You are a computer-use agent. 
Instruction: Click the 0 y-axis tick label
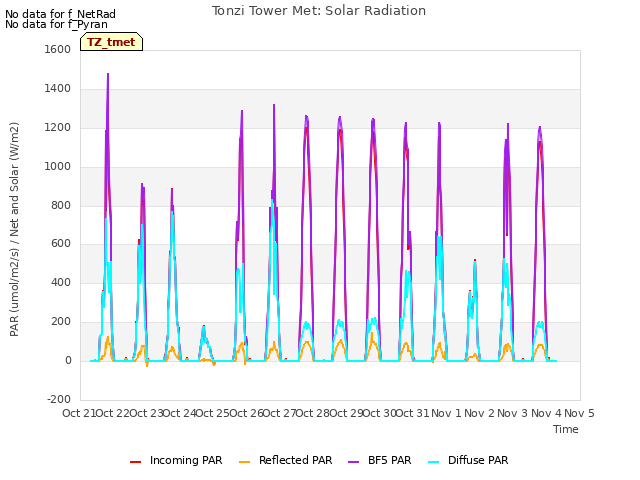tap(68, 360)
